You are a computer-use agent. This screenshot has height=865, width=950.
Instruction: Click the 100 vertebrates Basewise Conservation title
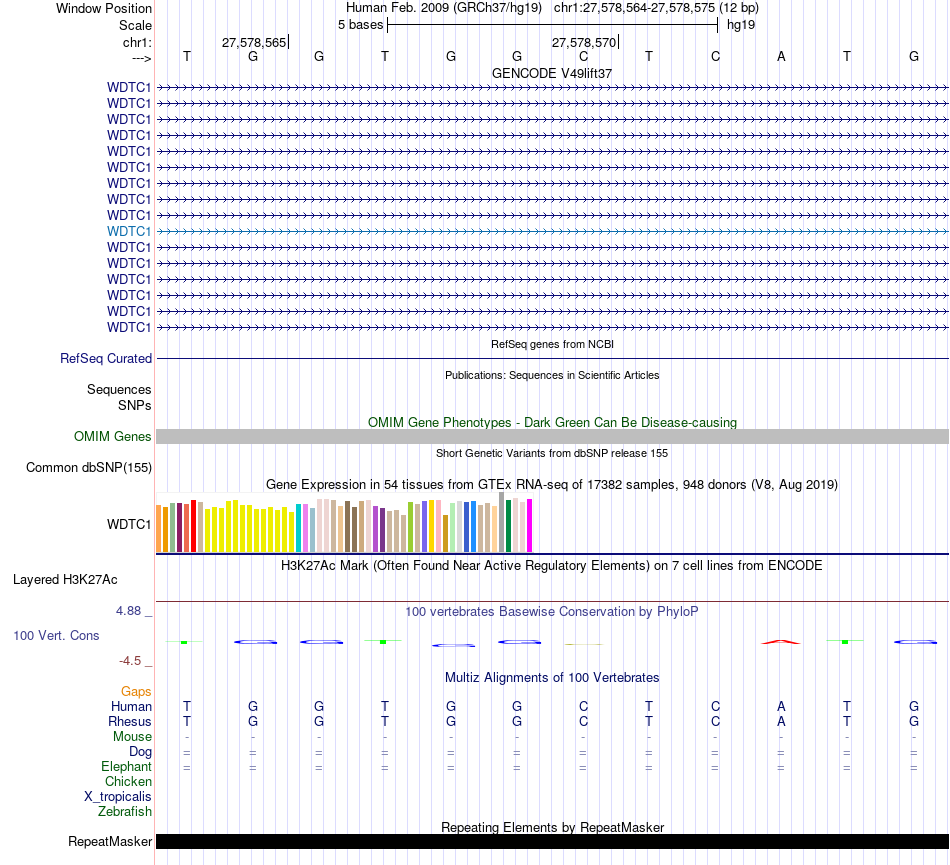point(552,612)
